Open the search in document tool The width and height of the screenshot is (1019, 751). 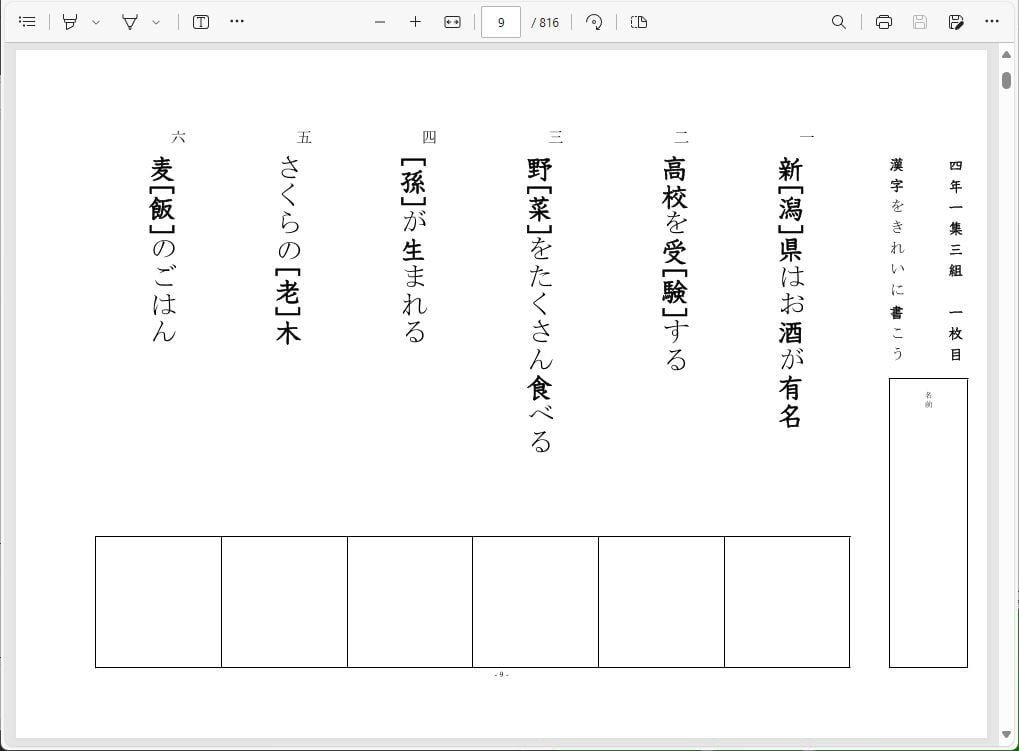[839, 22]
